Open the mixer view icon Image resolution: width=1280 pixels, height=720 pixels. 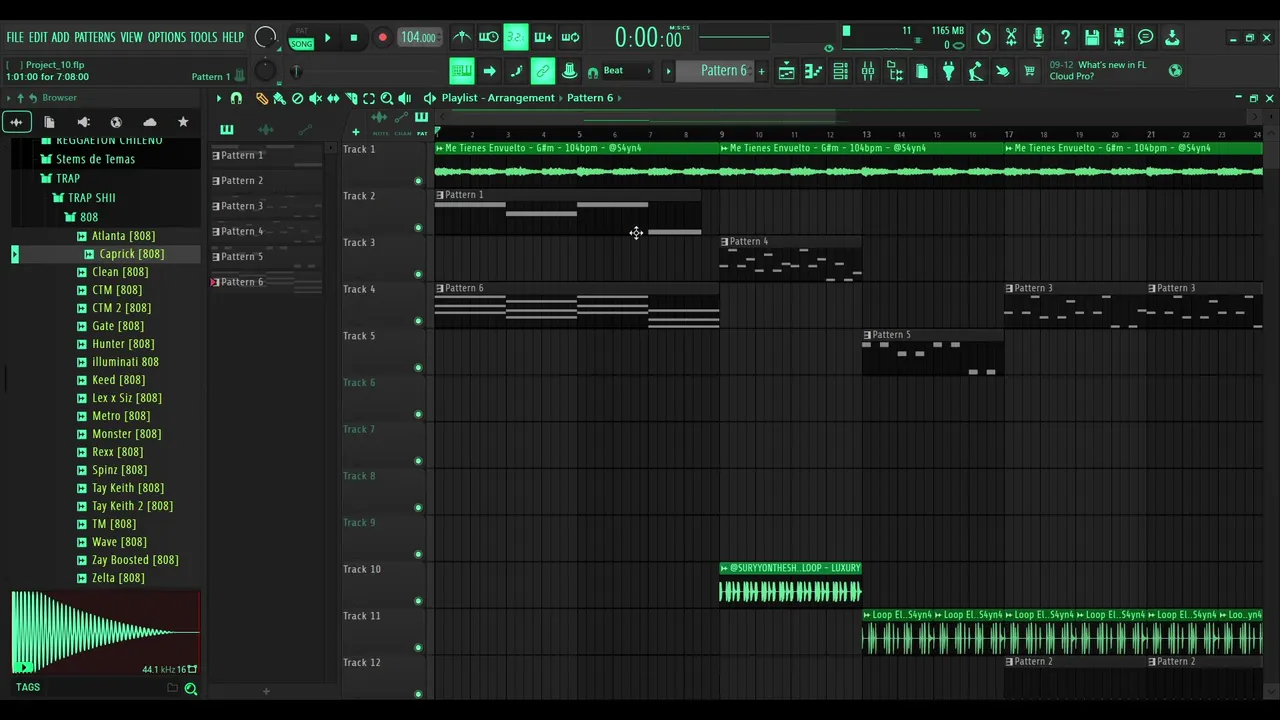868,71
